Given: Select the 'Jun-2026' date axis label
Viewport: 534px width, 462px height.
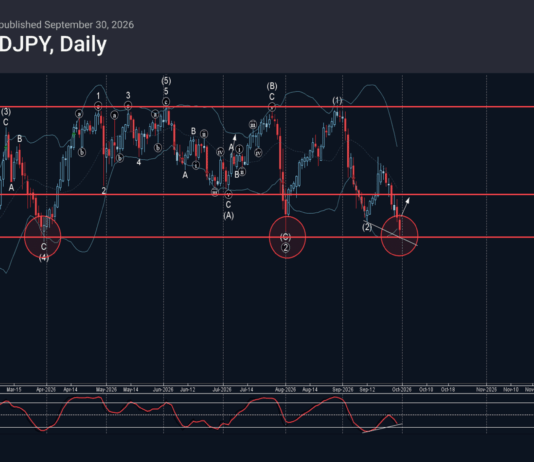Looking at the screenshot, I should (163, 389).
